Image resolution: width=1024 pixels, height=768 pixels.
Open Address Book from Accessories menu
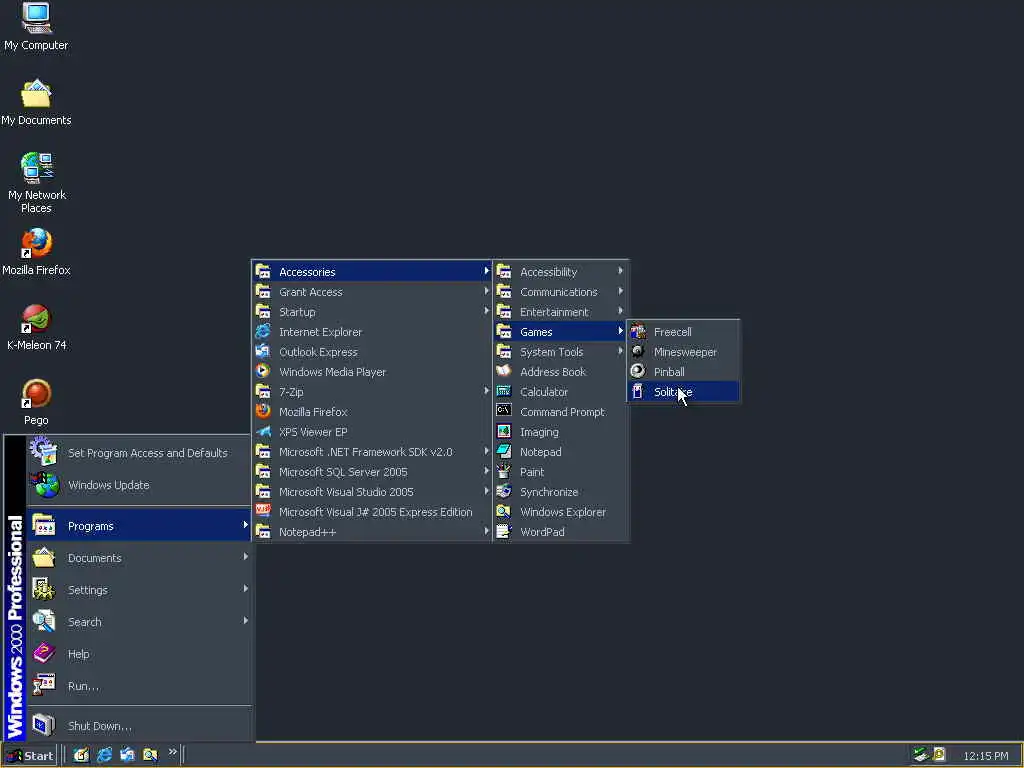[560, 372]
